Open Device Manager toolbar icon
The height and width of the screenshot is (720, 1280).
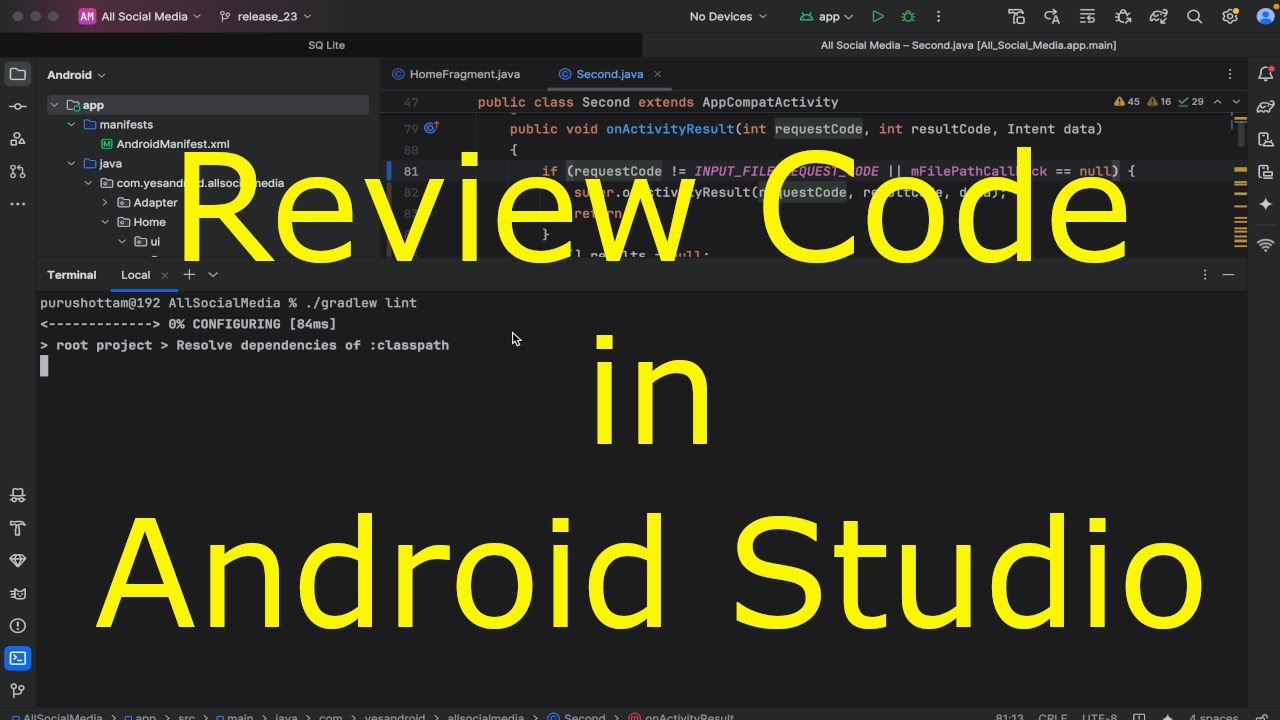1017,16
